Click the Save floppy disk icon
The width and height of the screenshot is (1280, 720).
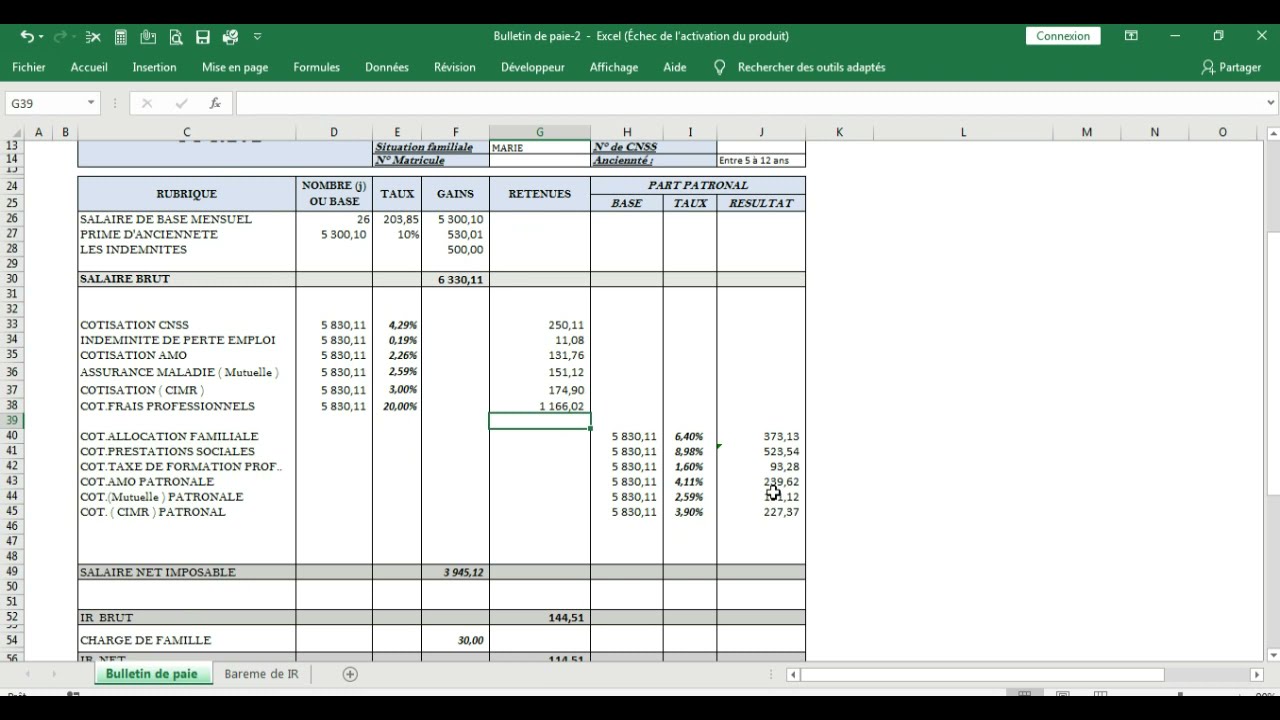click(x=203, y=37)
